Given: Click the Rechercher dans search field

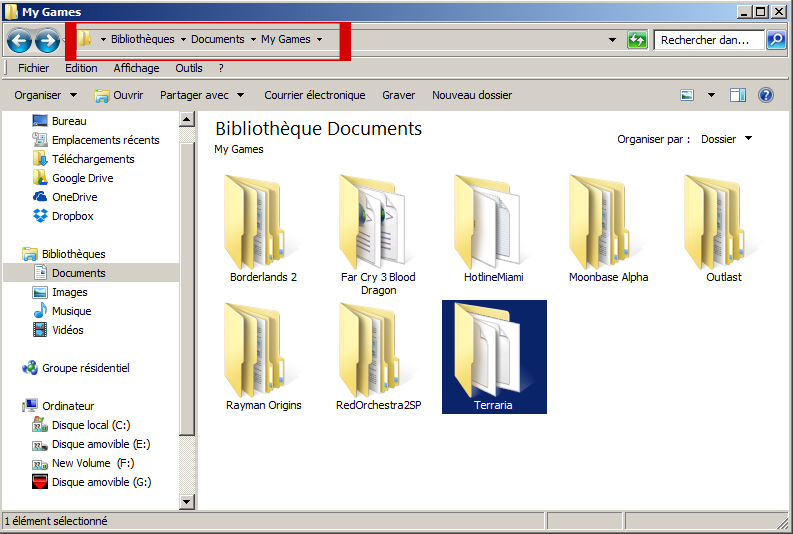Looking at the screenshot, I should 708,40.
